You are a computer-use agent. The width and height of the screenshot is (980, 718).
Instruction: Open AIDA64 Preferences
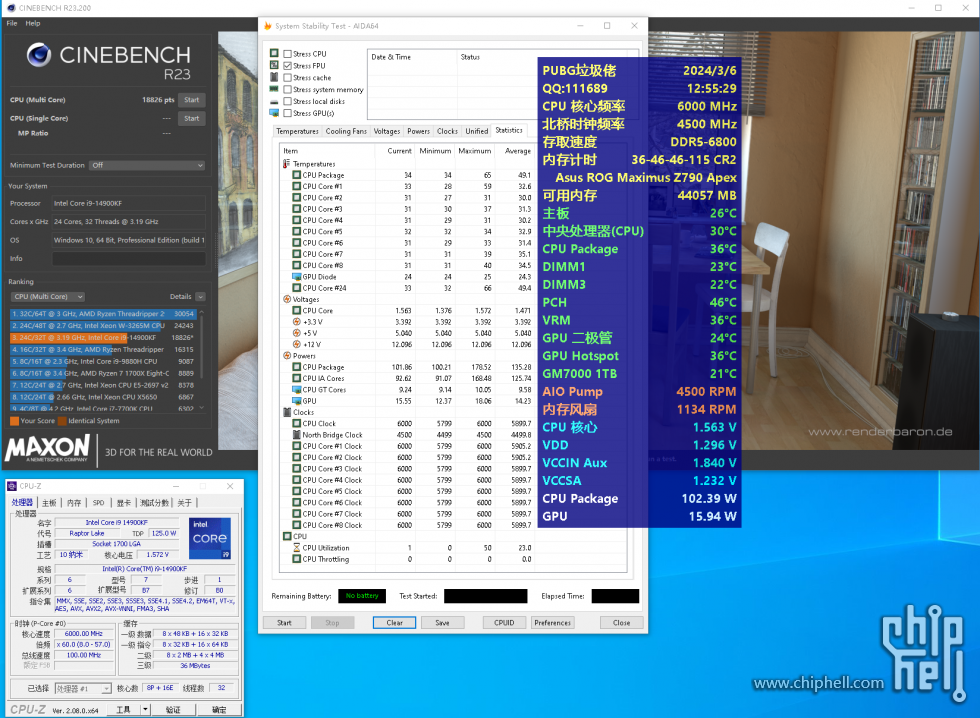(552, 622)
